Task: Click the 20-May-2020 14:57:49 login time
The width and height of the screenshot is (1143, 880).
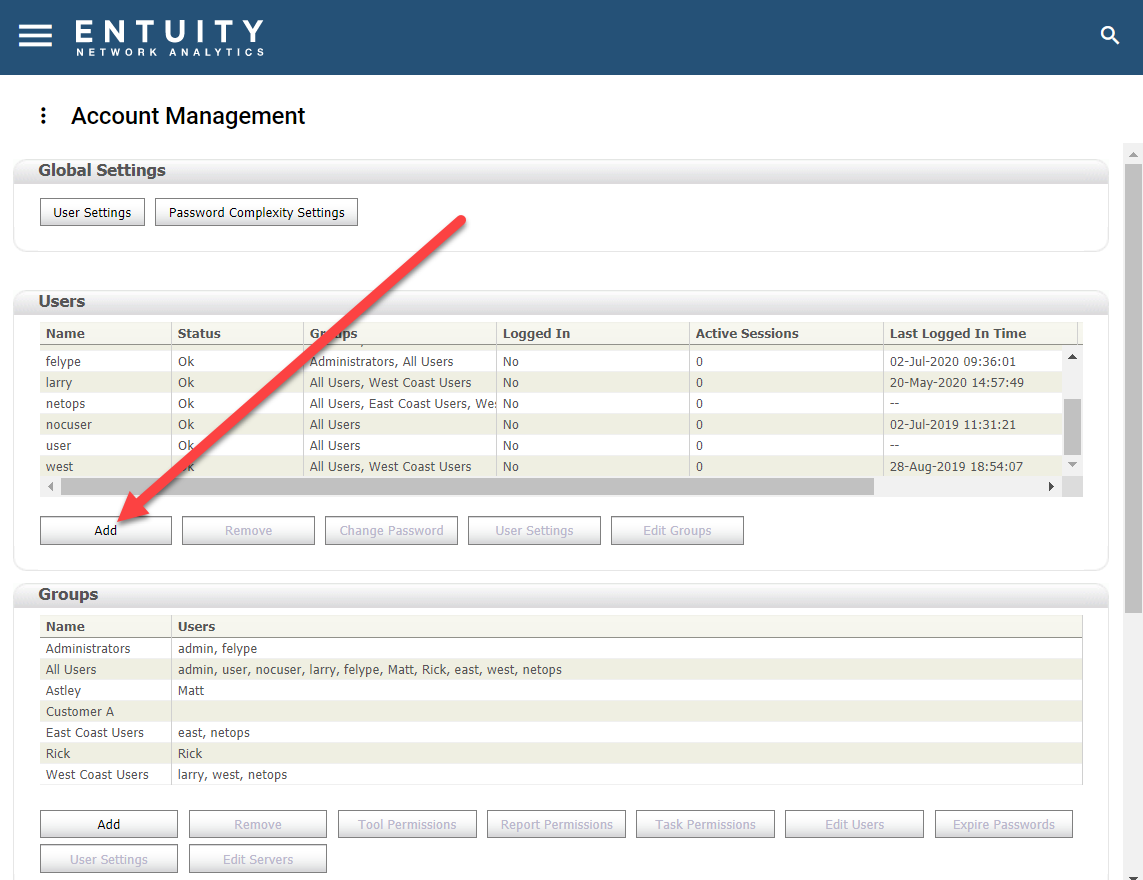Action: pos(956,383)
